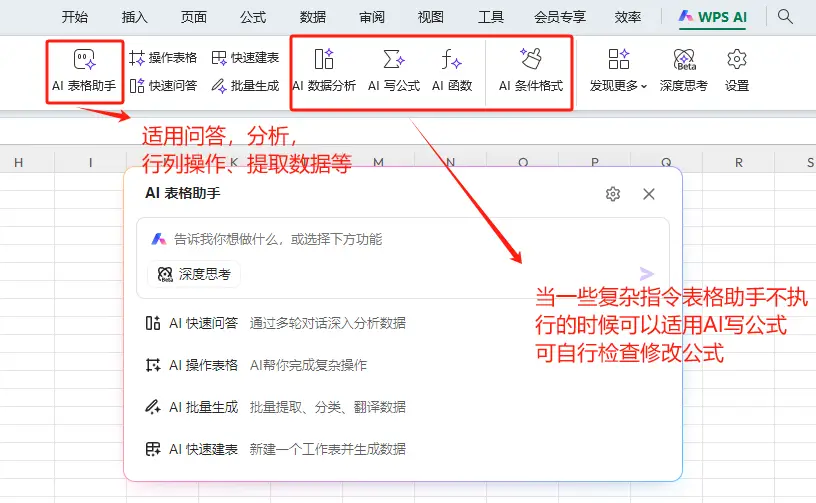Select column I header
Image resolution: width=816 pixels, height=503 pixels.
tap(91, 162)
